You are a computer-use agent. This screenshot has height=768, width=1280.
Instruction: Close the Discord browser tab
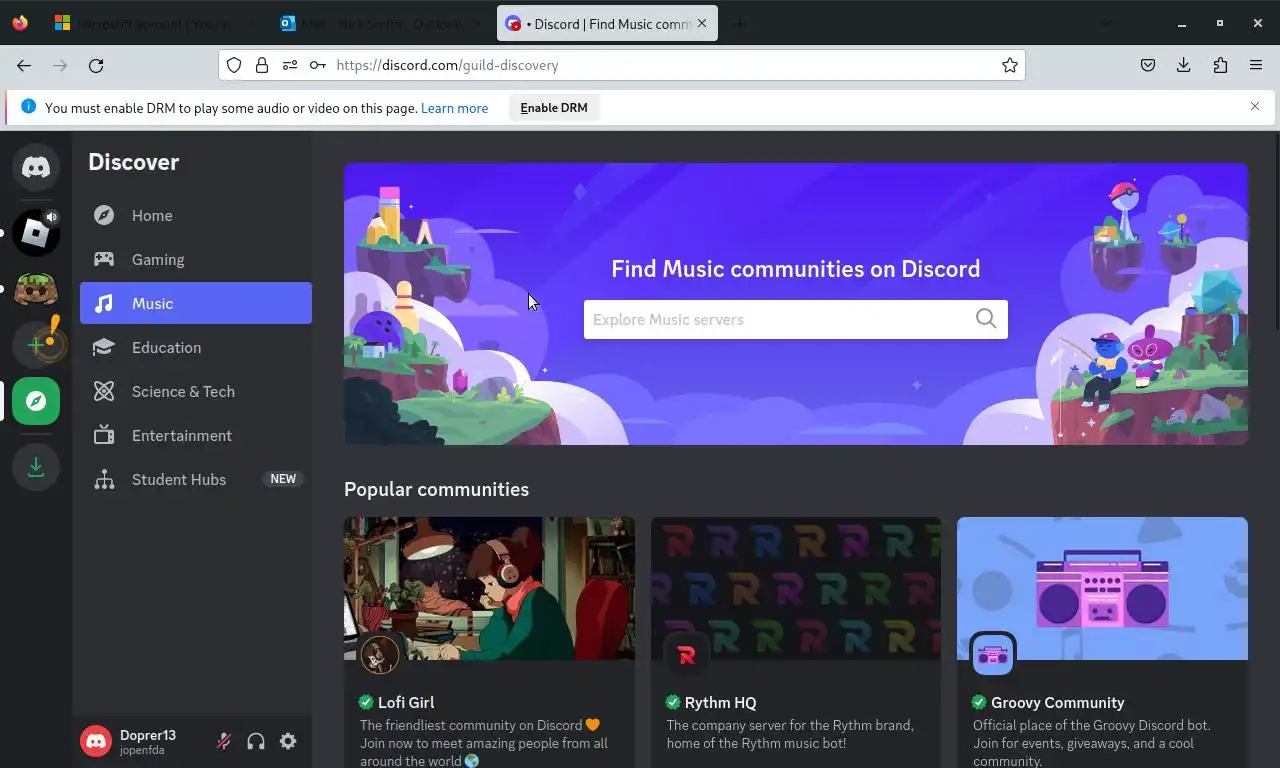702,23
